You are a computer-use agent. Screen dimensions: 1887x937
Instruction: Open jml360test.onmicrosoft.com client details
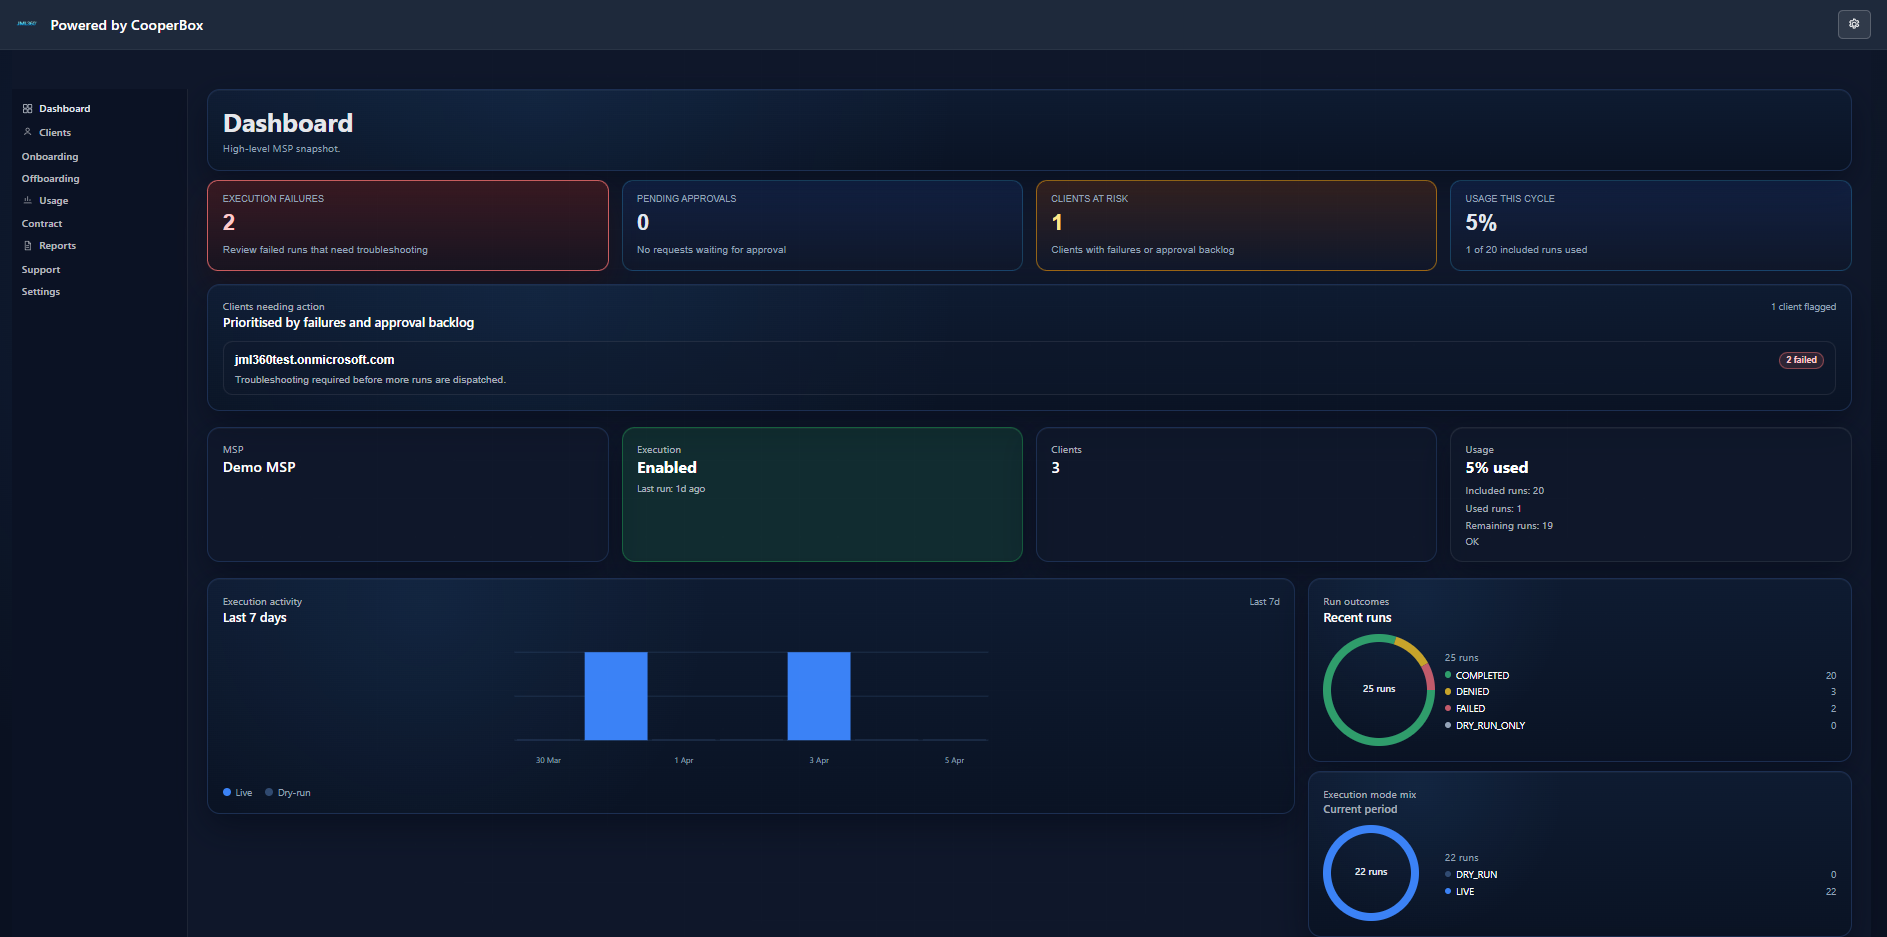coord(314,359)
